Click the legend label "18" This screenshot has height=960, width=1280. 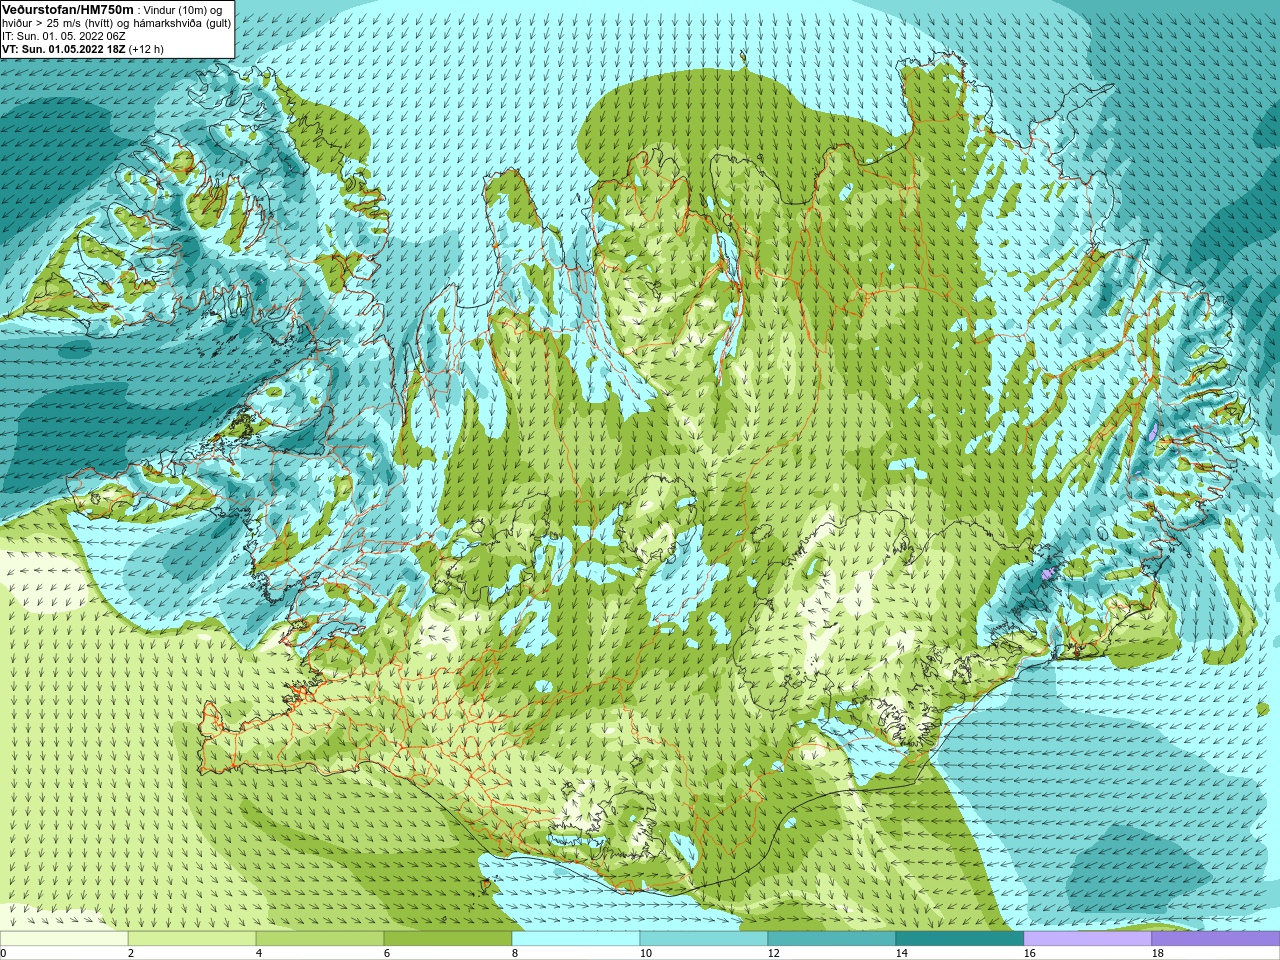(1158, 953)
